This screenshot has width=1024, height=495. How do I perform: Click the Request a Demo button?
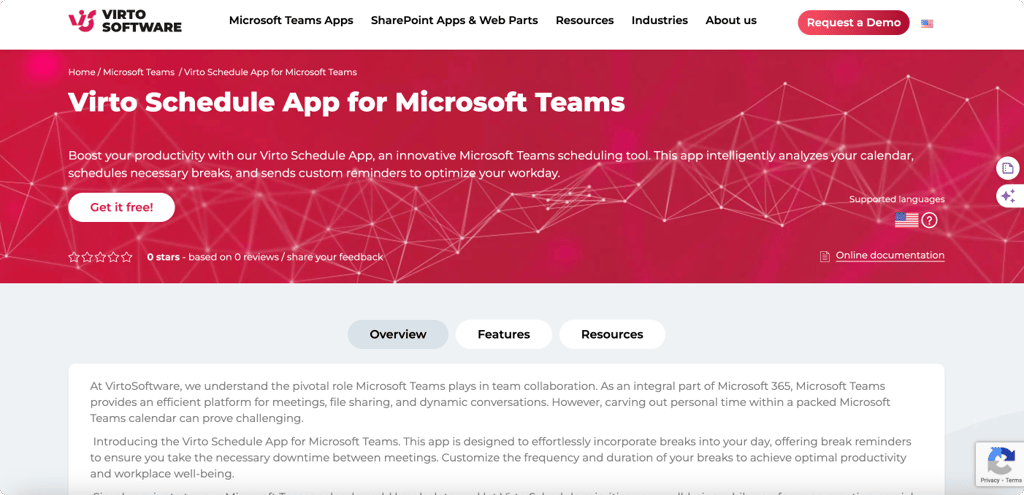(x=854, y=23)
